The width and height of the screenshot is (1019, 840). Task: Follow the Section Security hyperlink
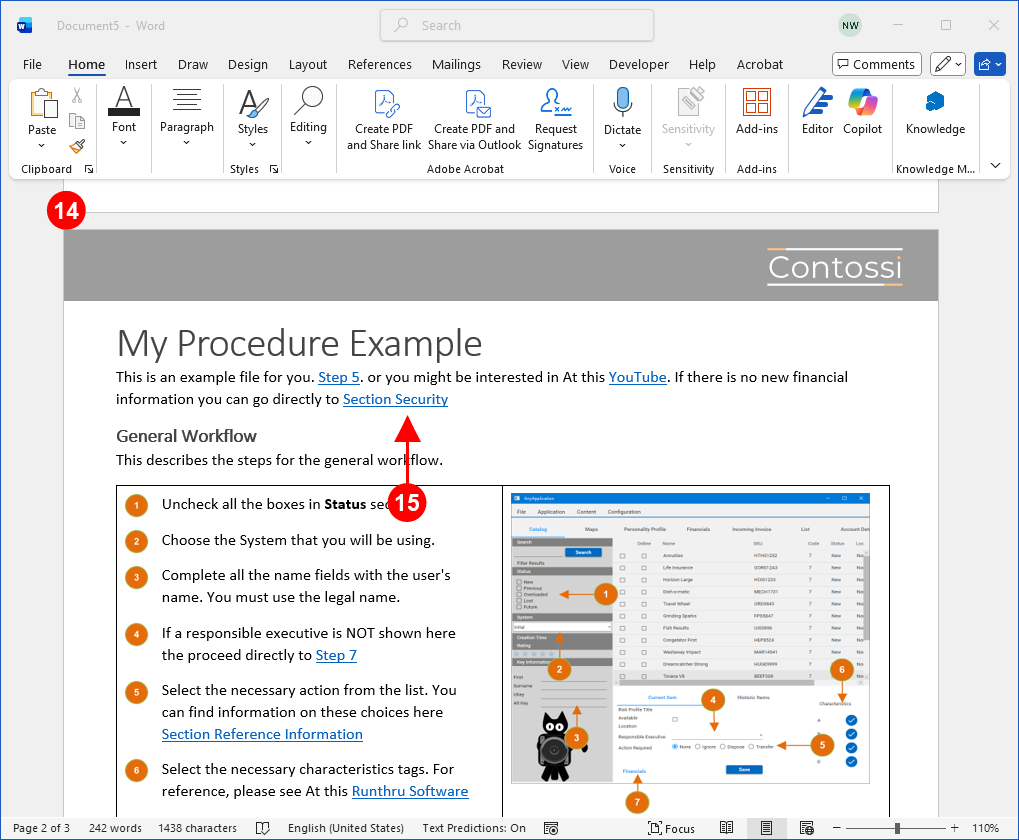395,399
